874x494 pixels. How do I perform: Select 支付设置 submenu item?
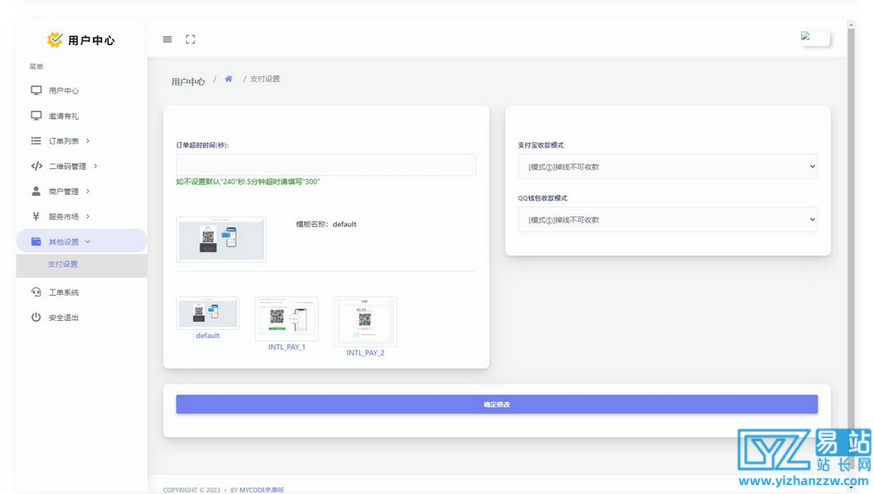(62, 264)
